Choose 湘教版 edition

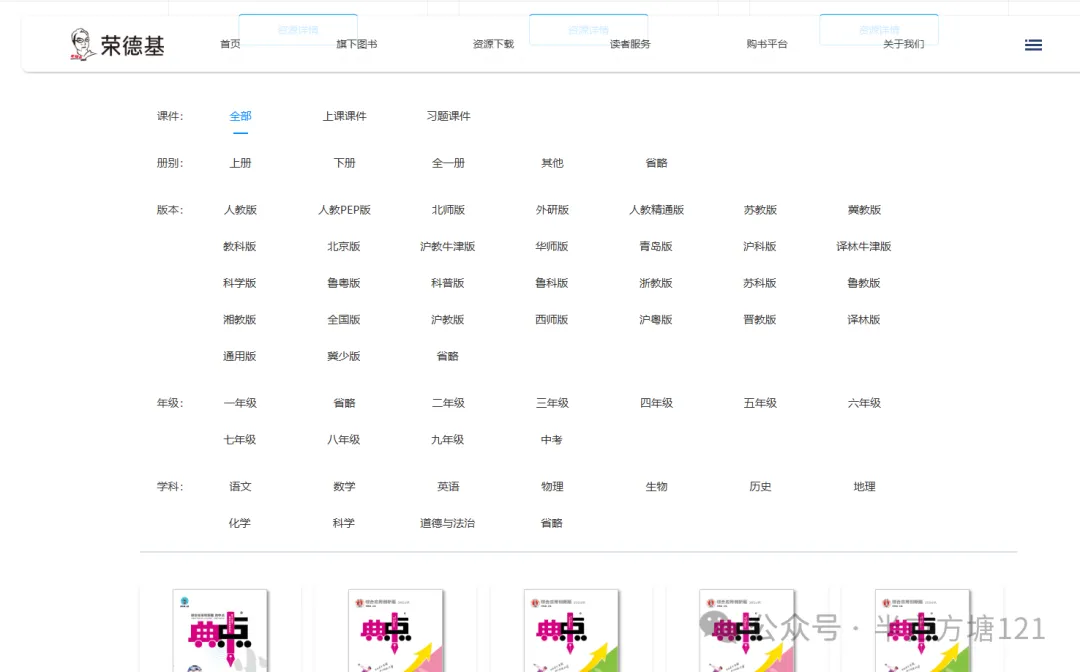pyautogui.click(x=240, y=319)
